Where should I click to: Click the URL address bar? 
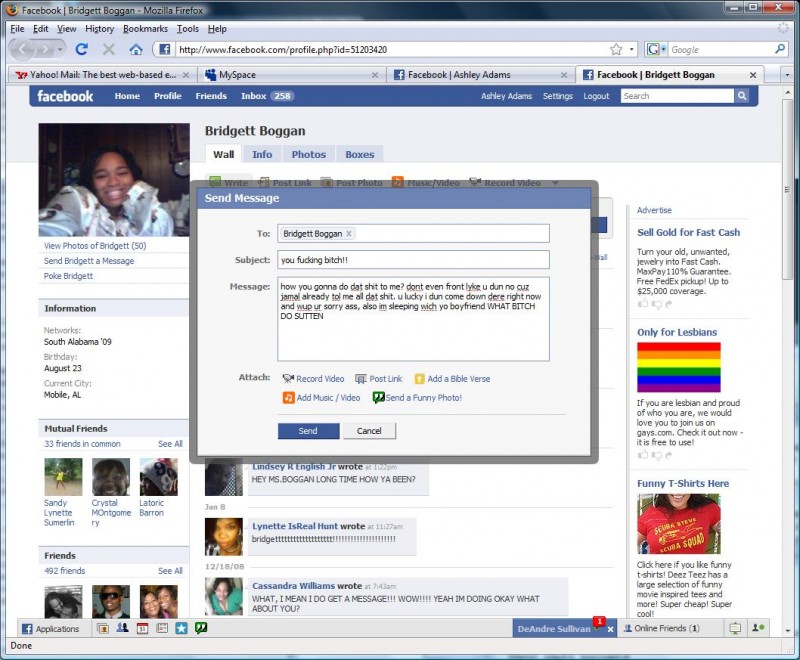tap(390, 49)
